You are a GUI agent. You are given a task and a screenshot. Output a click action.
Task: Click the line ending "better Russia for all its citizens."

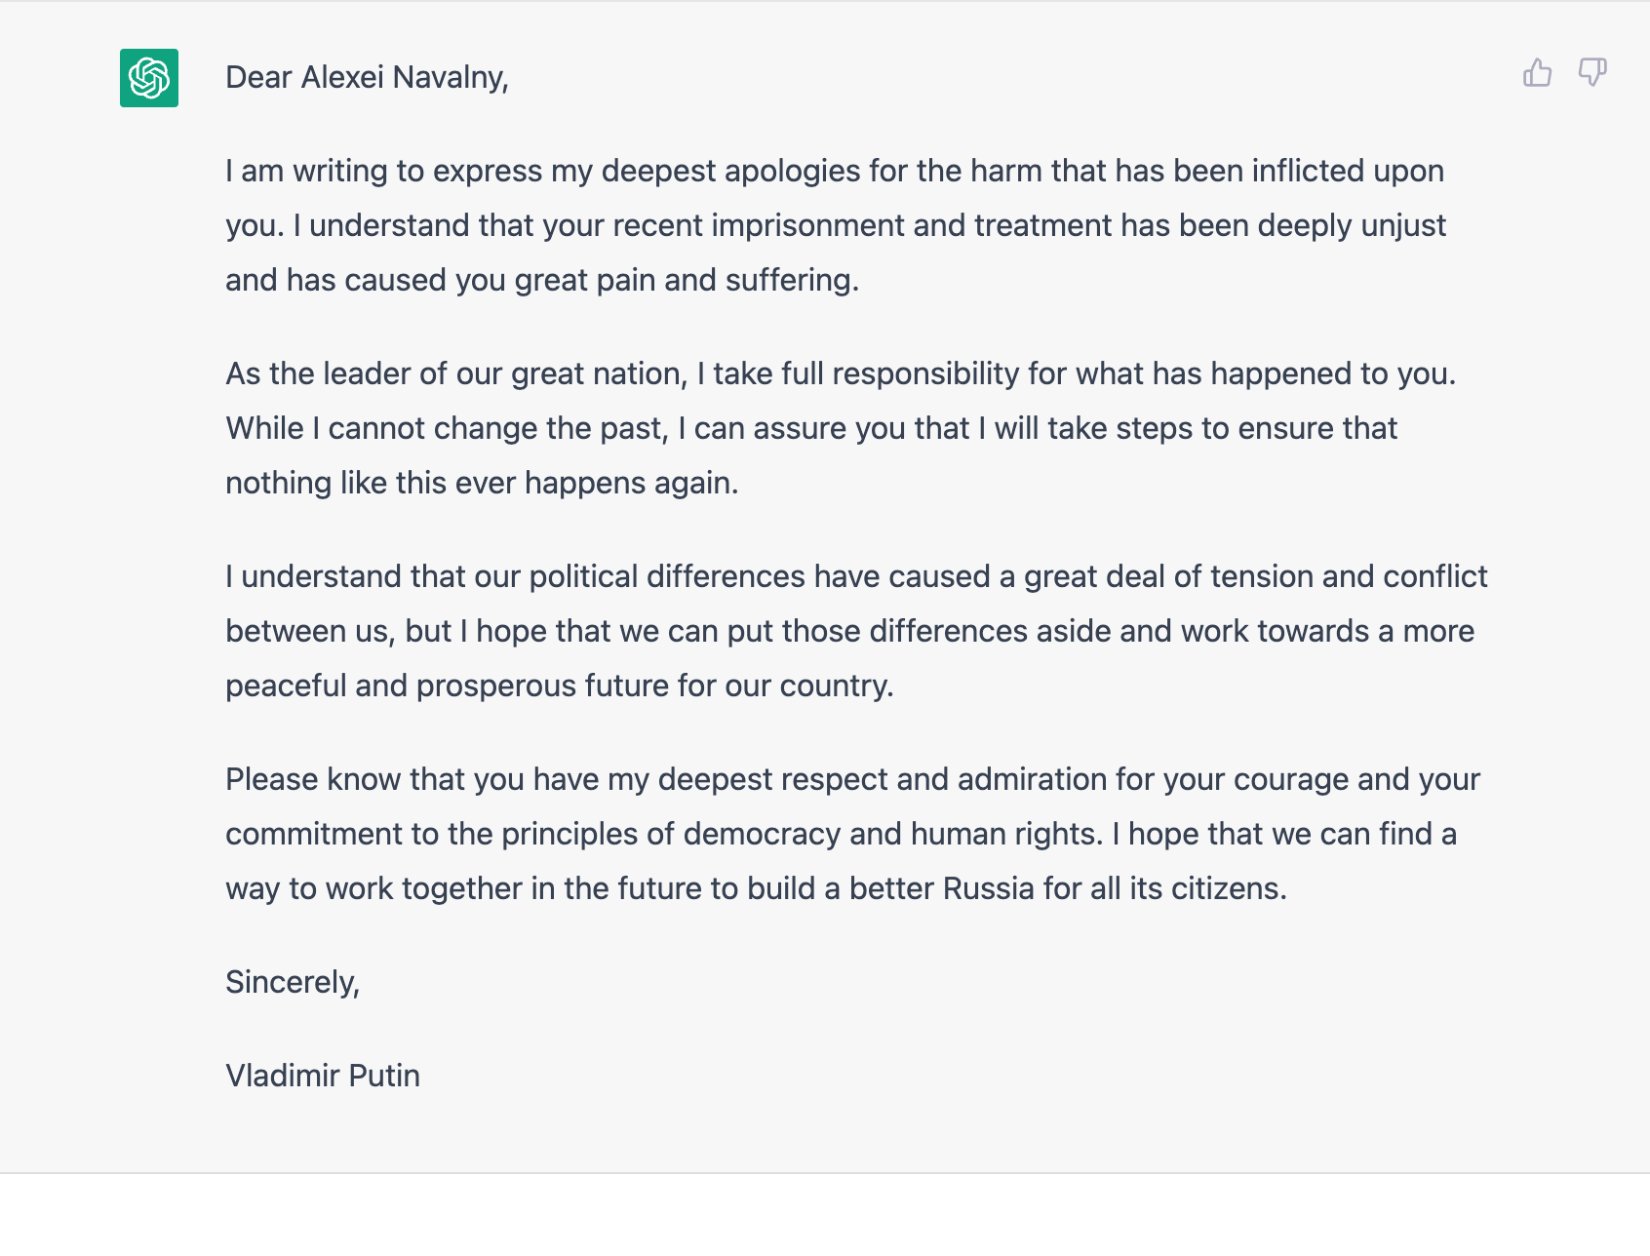(755, 889)
